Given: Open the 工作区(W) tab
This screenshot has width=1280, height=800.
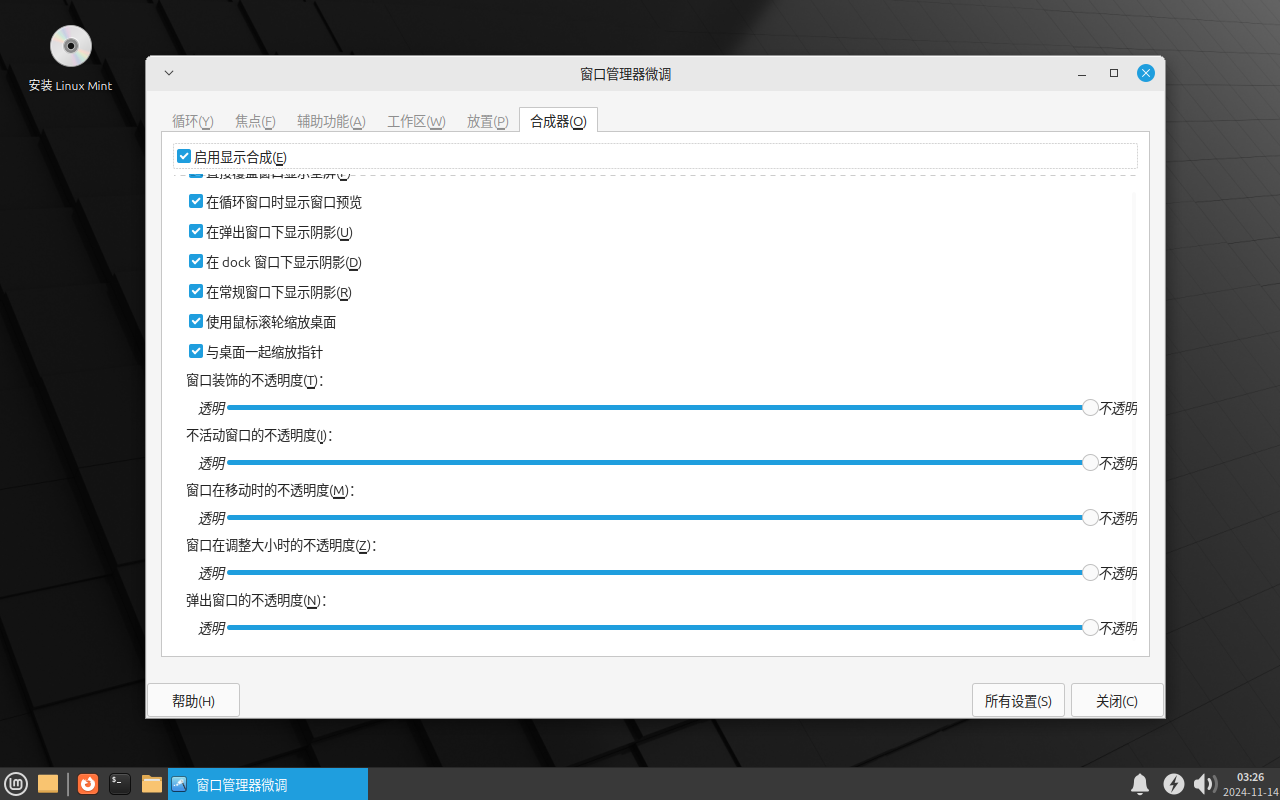Looking at the screenshot, I should click(416, 121).
